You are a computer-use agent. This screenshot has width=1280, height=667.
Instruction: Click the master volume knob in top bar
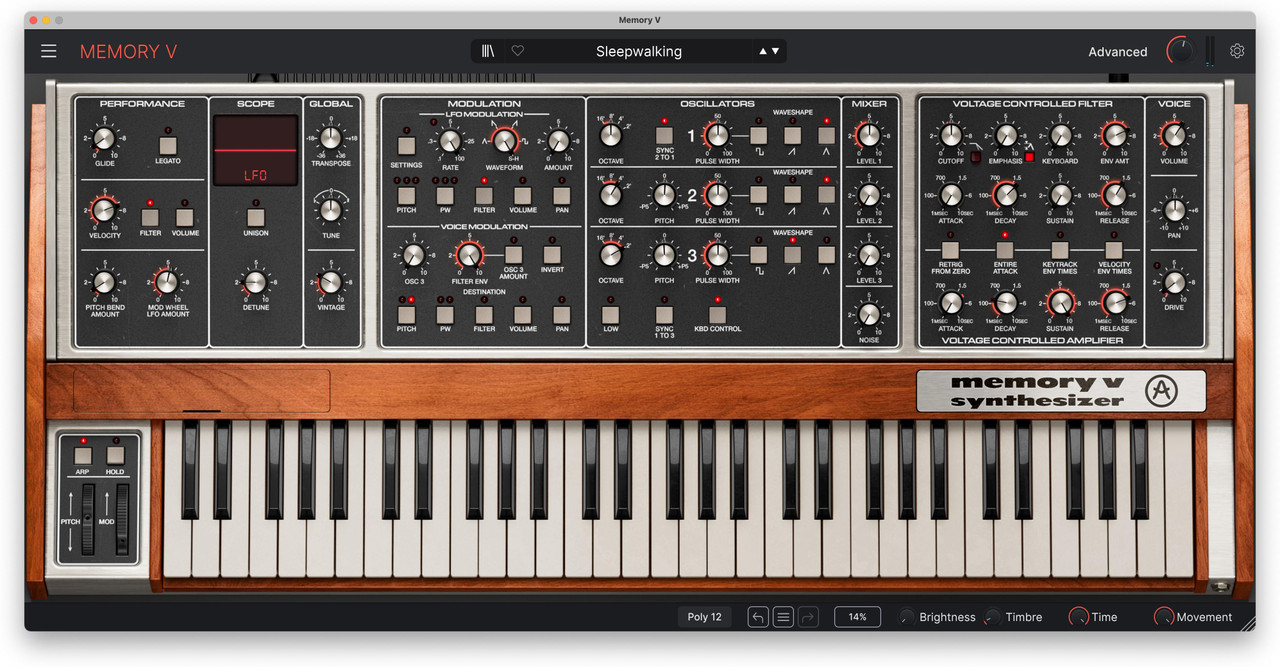(x=1181, y=51)
